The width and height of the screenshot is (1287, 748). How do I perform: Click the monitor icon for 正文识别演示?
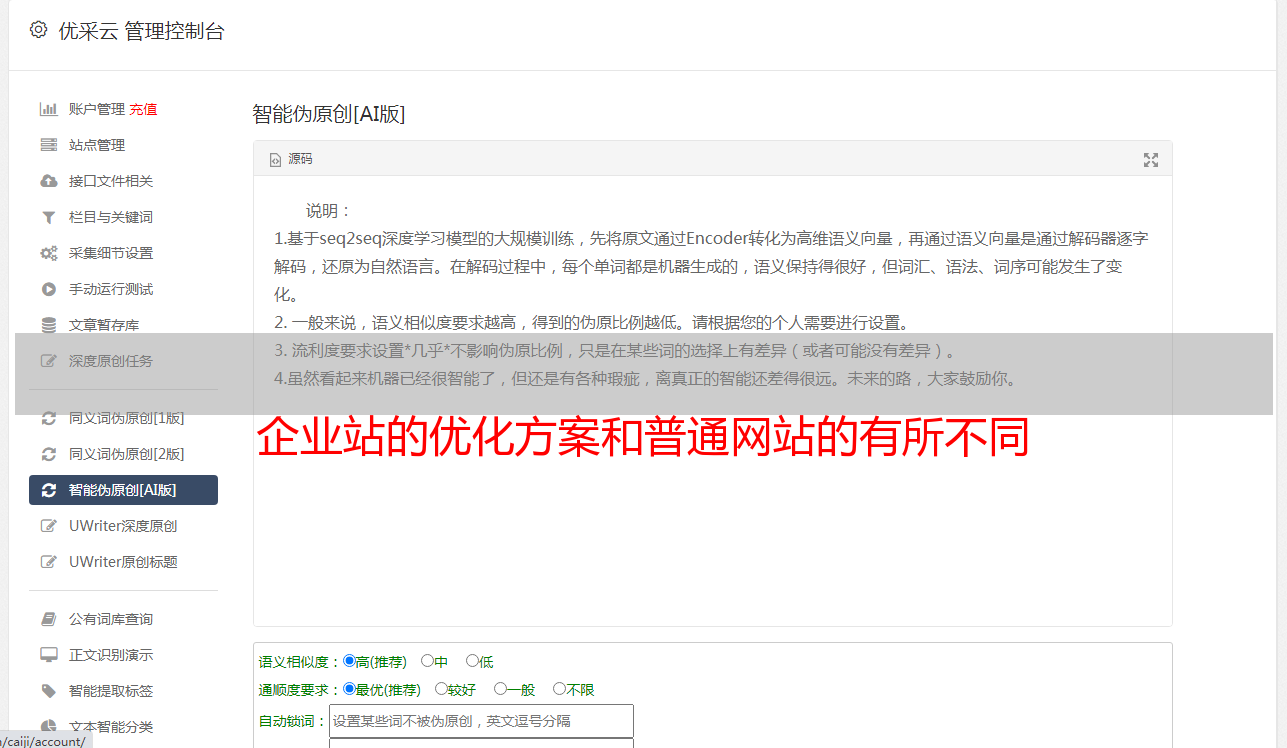click(48, 655)
